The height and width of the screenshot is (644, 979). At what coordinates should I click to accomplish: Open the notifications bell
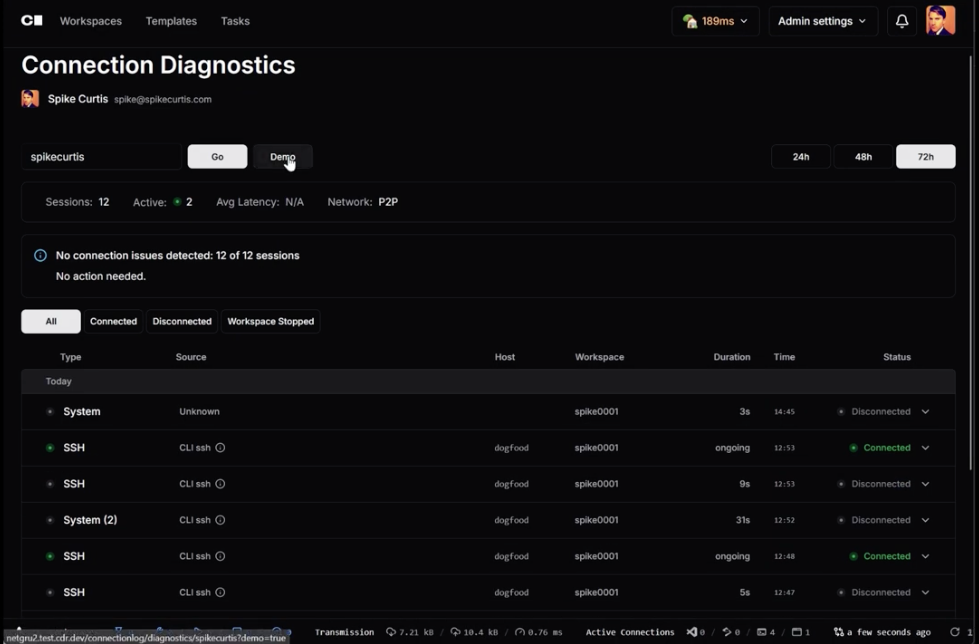(902, 21)
